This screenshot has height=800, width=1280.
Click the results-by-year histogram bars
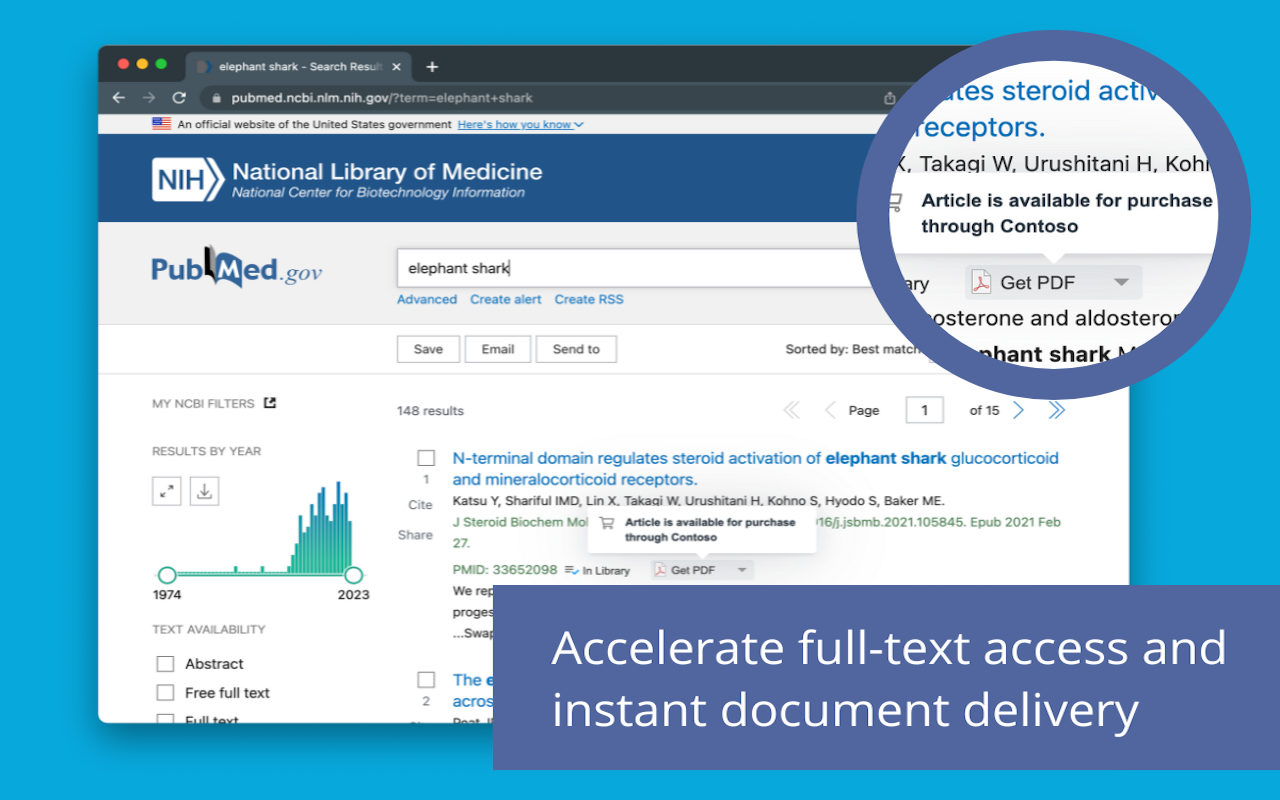(320, 528)
